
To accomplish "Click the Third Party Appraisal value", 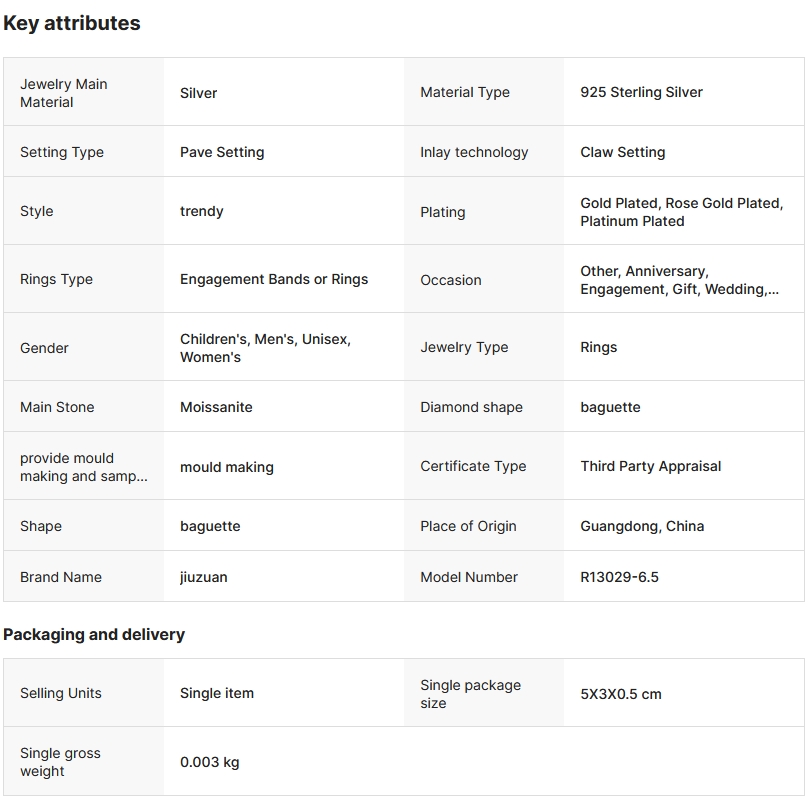I will pyautogui.click(x=650, y=466).
